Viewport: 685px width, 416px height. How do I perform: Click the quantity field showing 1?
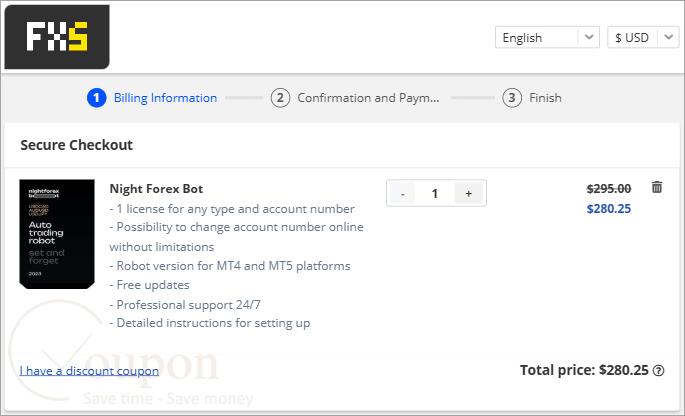[435, 193]
